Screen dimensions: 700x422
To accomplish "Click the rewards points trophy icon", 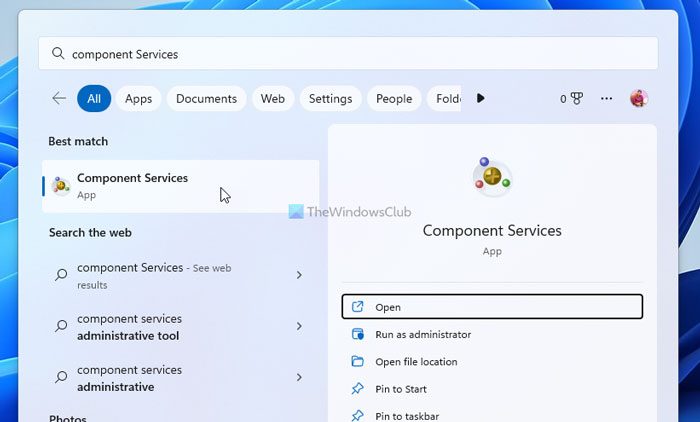I will (575, 98).
